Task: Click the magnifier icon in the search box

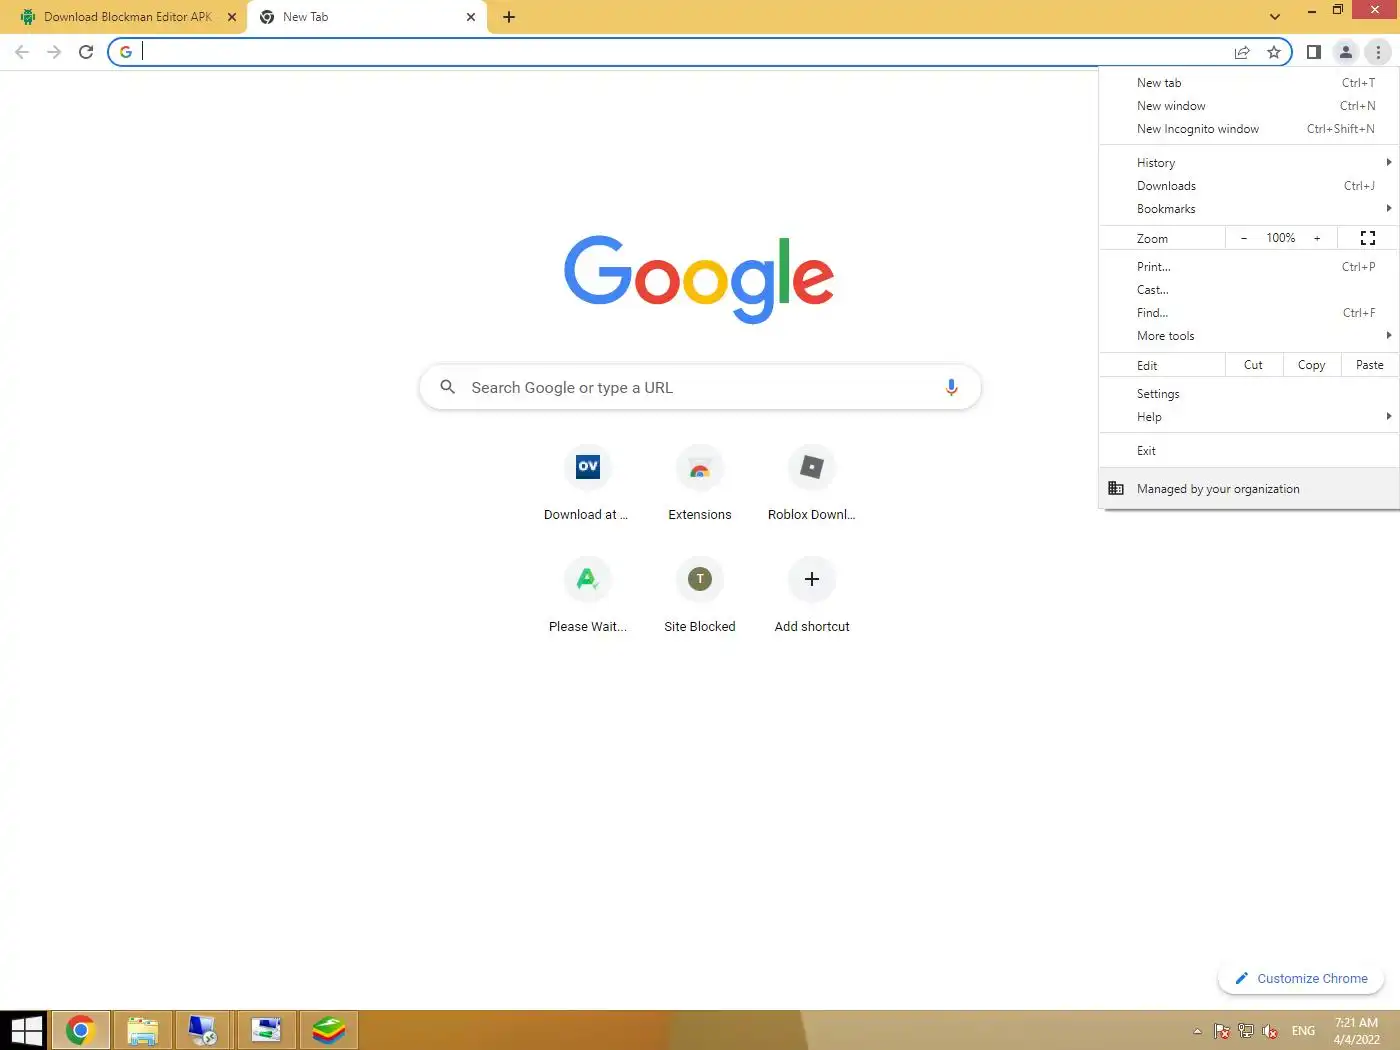Action: 448,387
